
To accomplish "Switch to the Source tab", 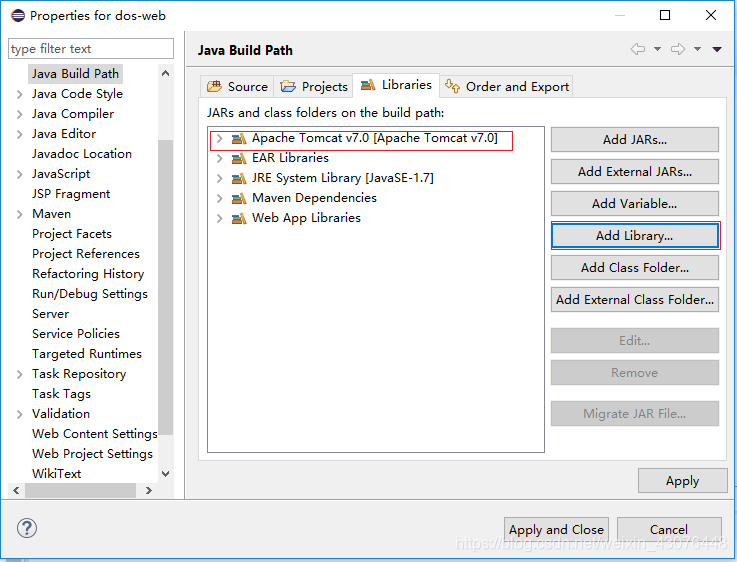I will 237,86.
